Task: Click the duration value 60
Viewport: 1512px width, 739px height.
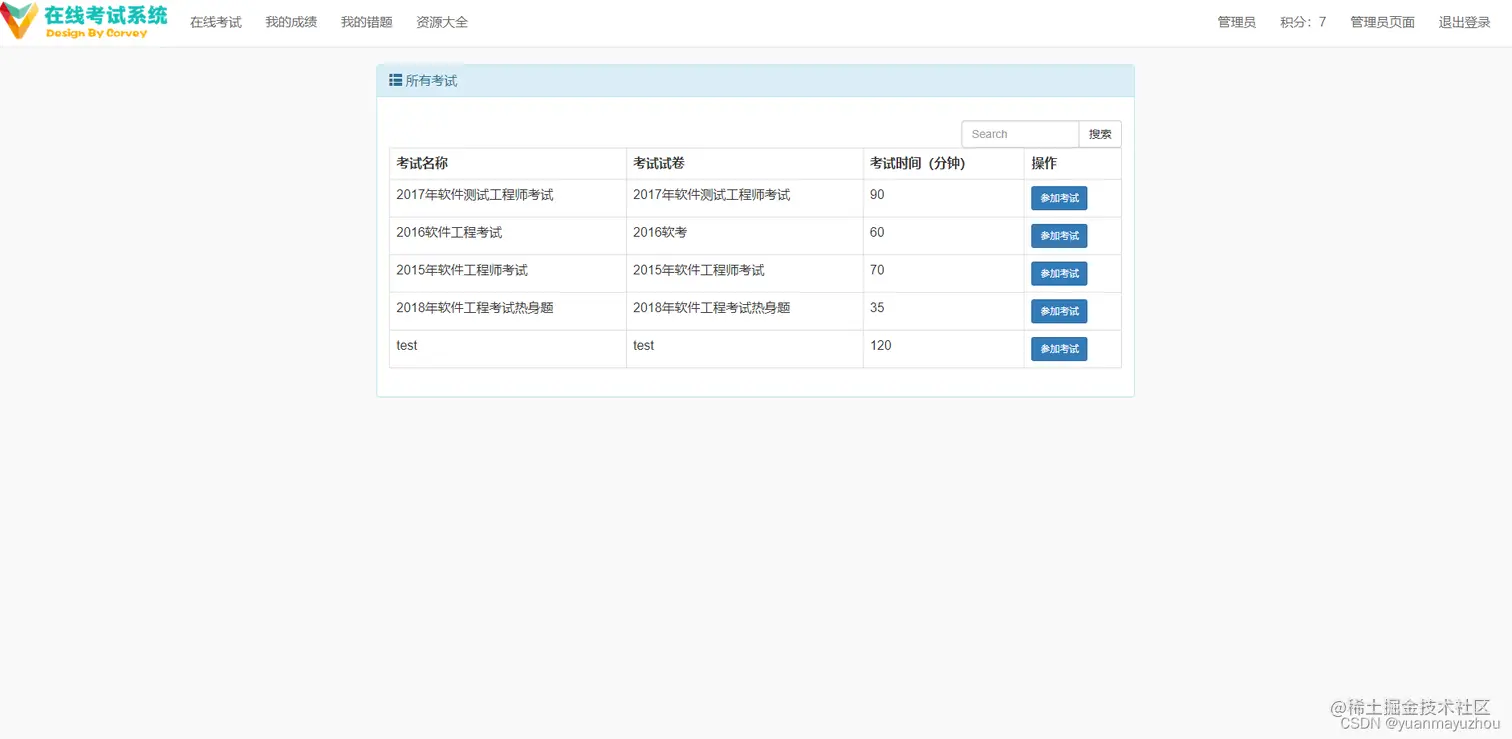Action: click(877, 232)
